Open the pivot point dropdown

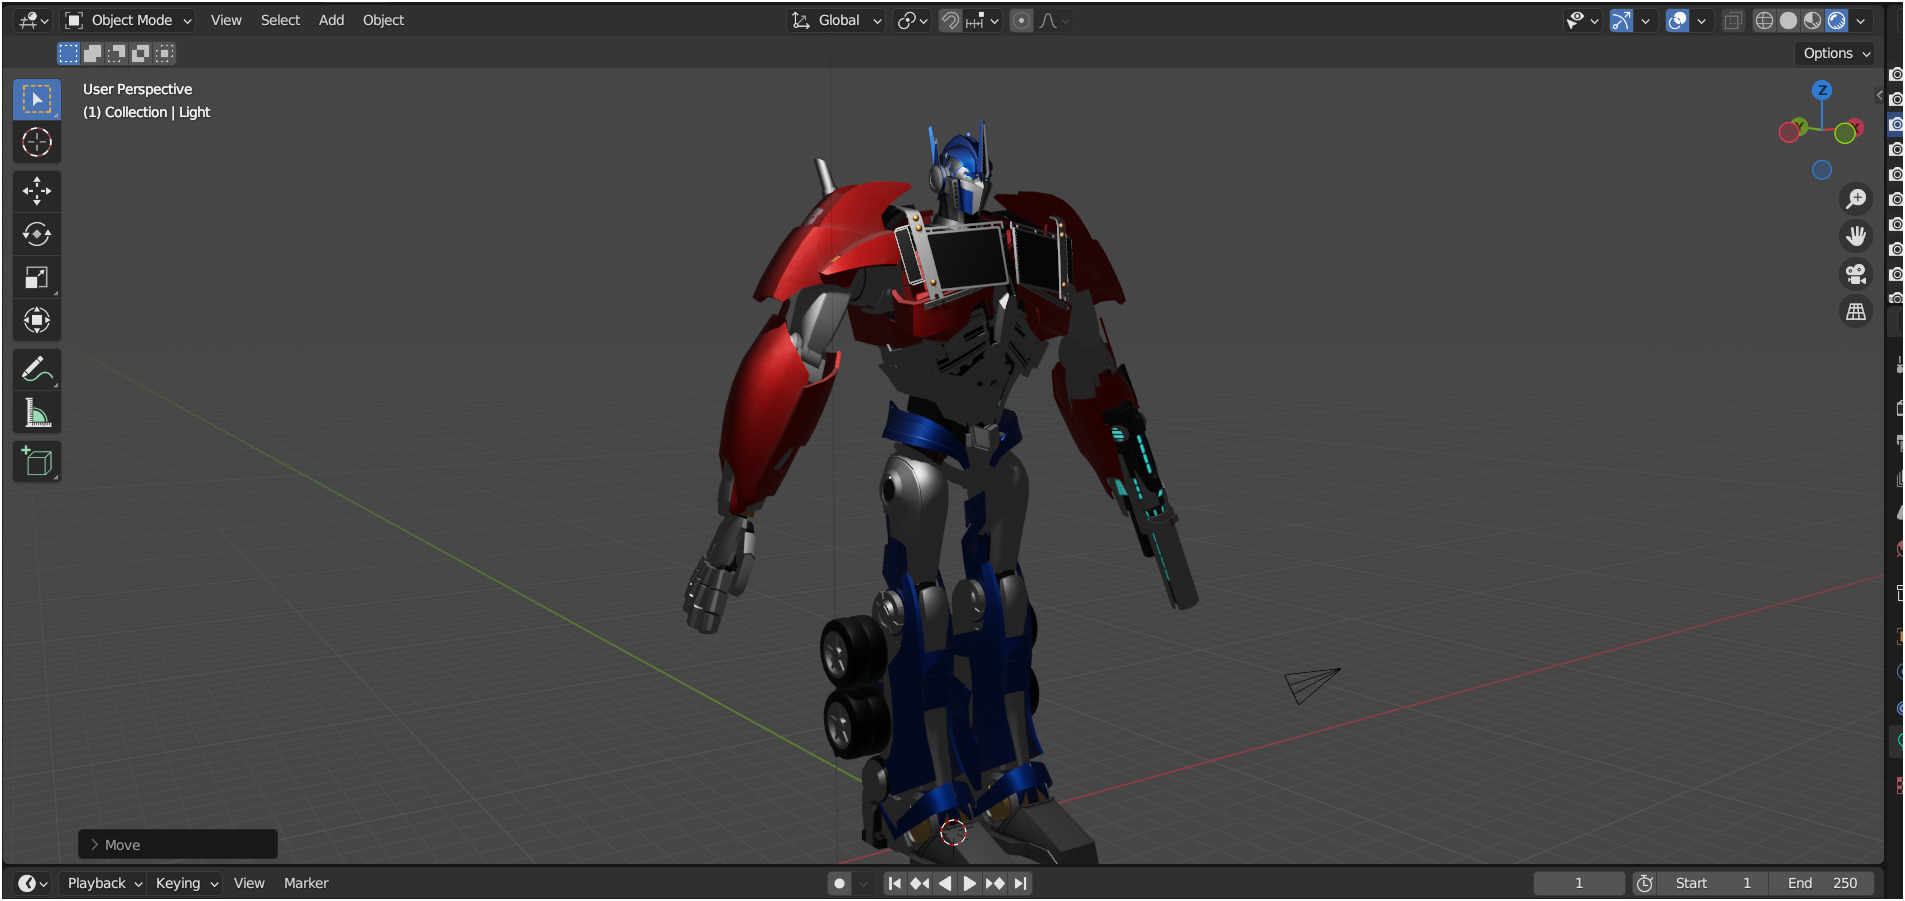[x=913, y=20]
